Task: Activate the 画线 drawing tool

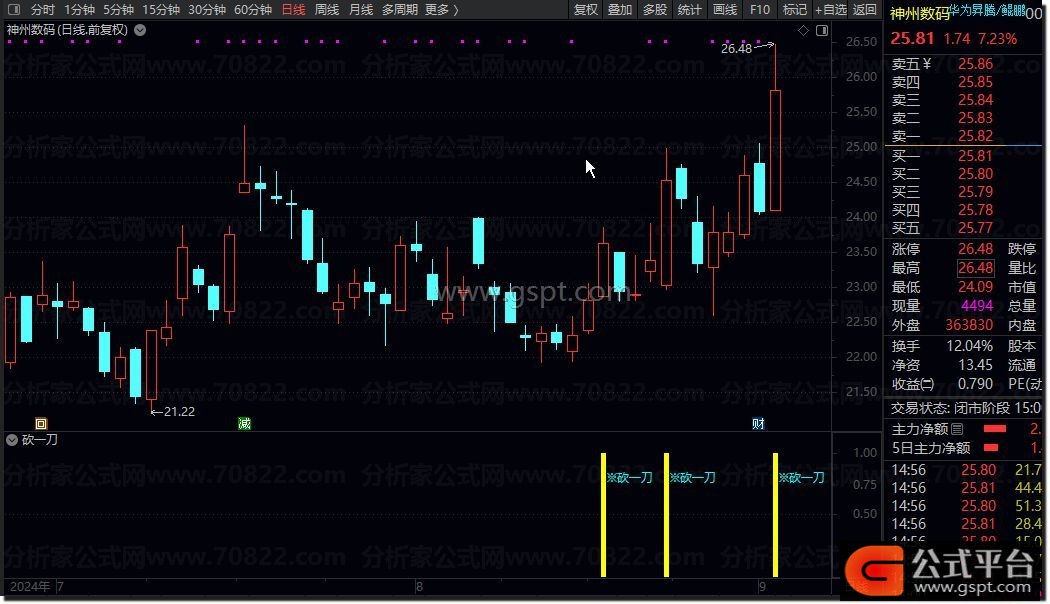Action: [725, 9]
